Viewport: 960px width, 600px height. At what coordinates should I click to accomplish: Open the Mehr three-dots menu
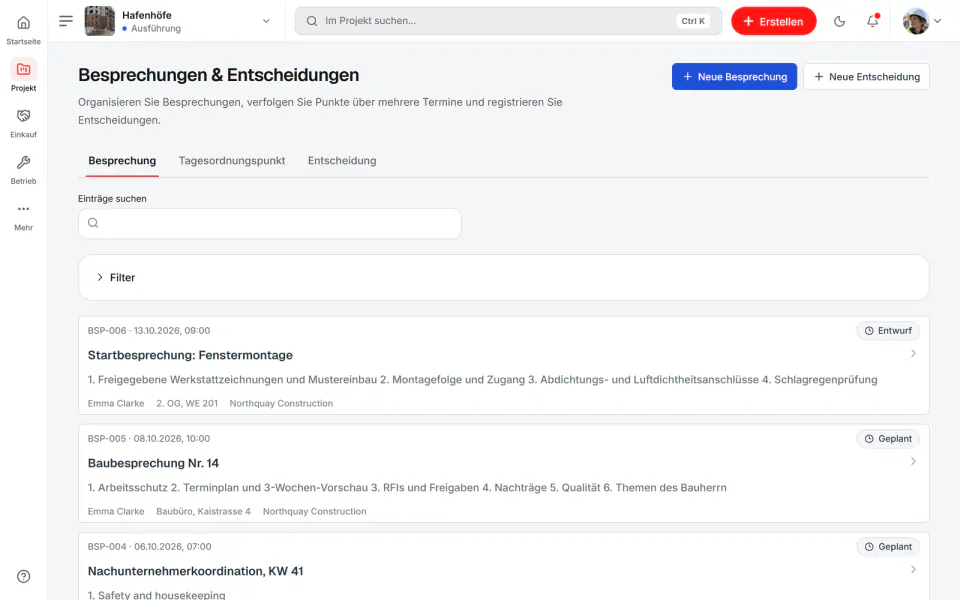(x=23, y=209)
